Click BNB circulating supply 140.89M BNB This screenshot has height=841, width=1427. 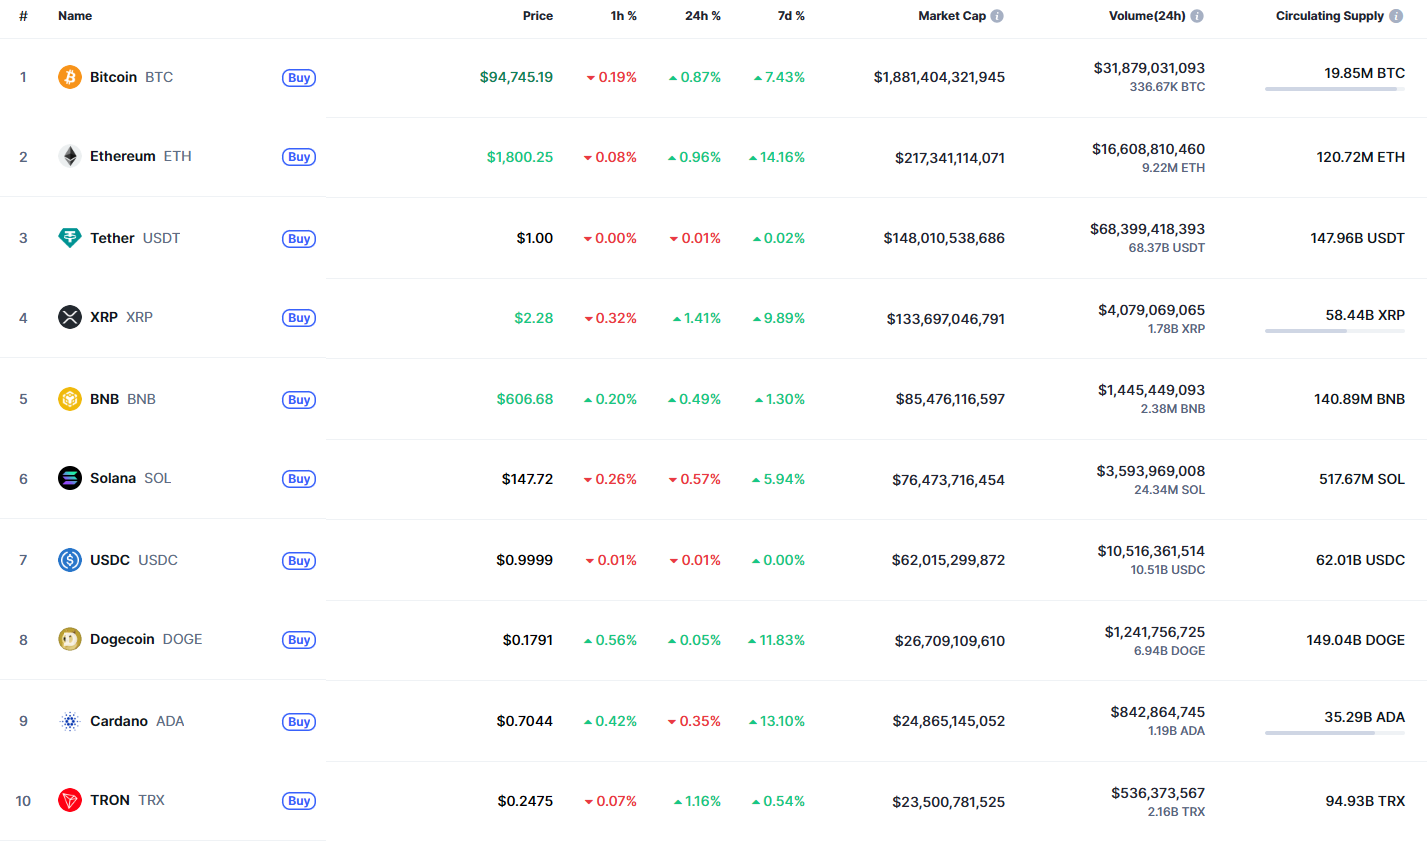1359,399
